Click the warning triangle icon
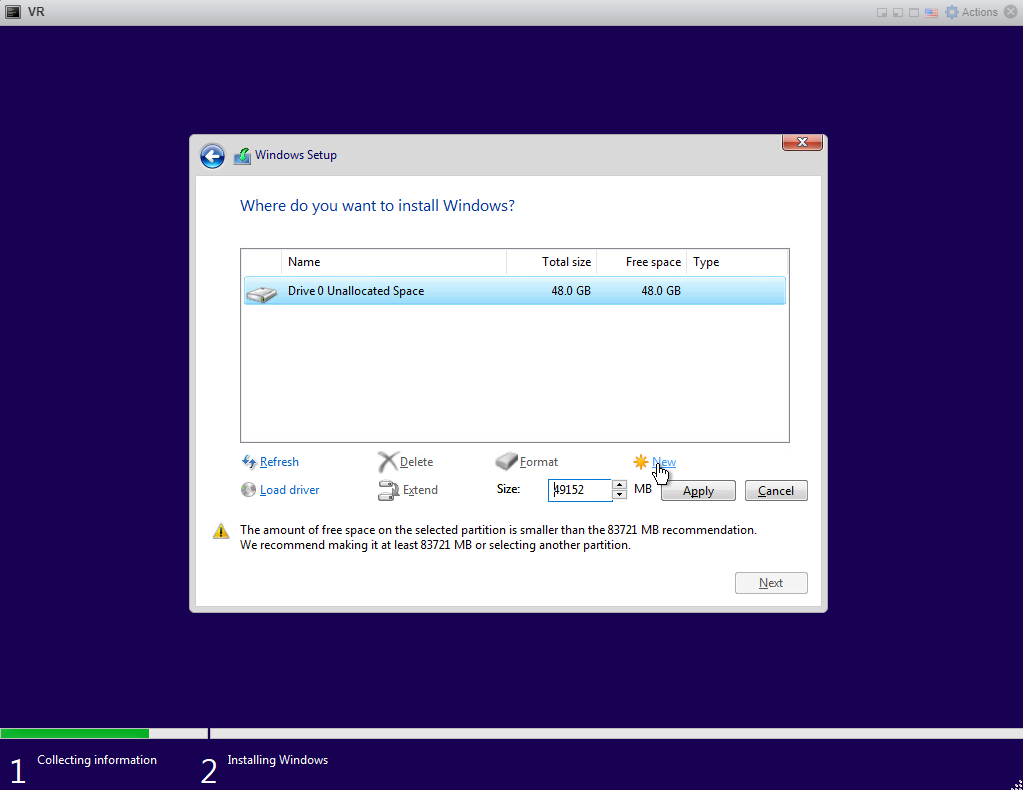Viewport: 1023px width, 790px height. pyautogui.click(x=221, y=531)
